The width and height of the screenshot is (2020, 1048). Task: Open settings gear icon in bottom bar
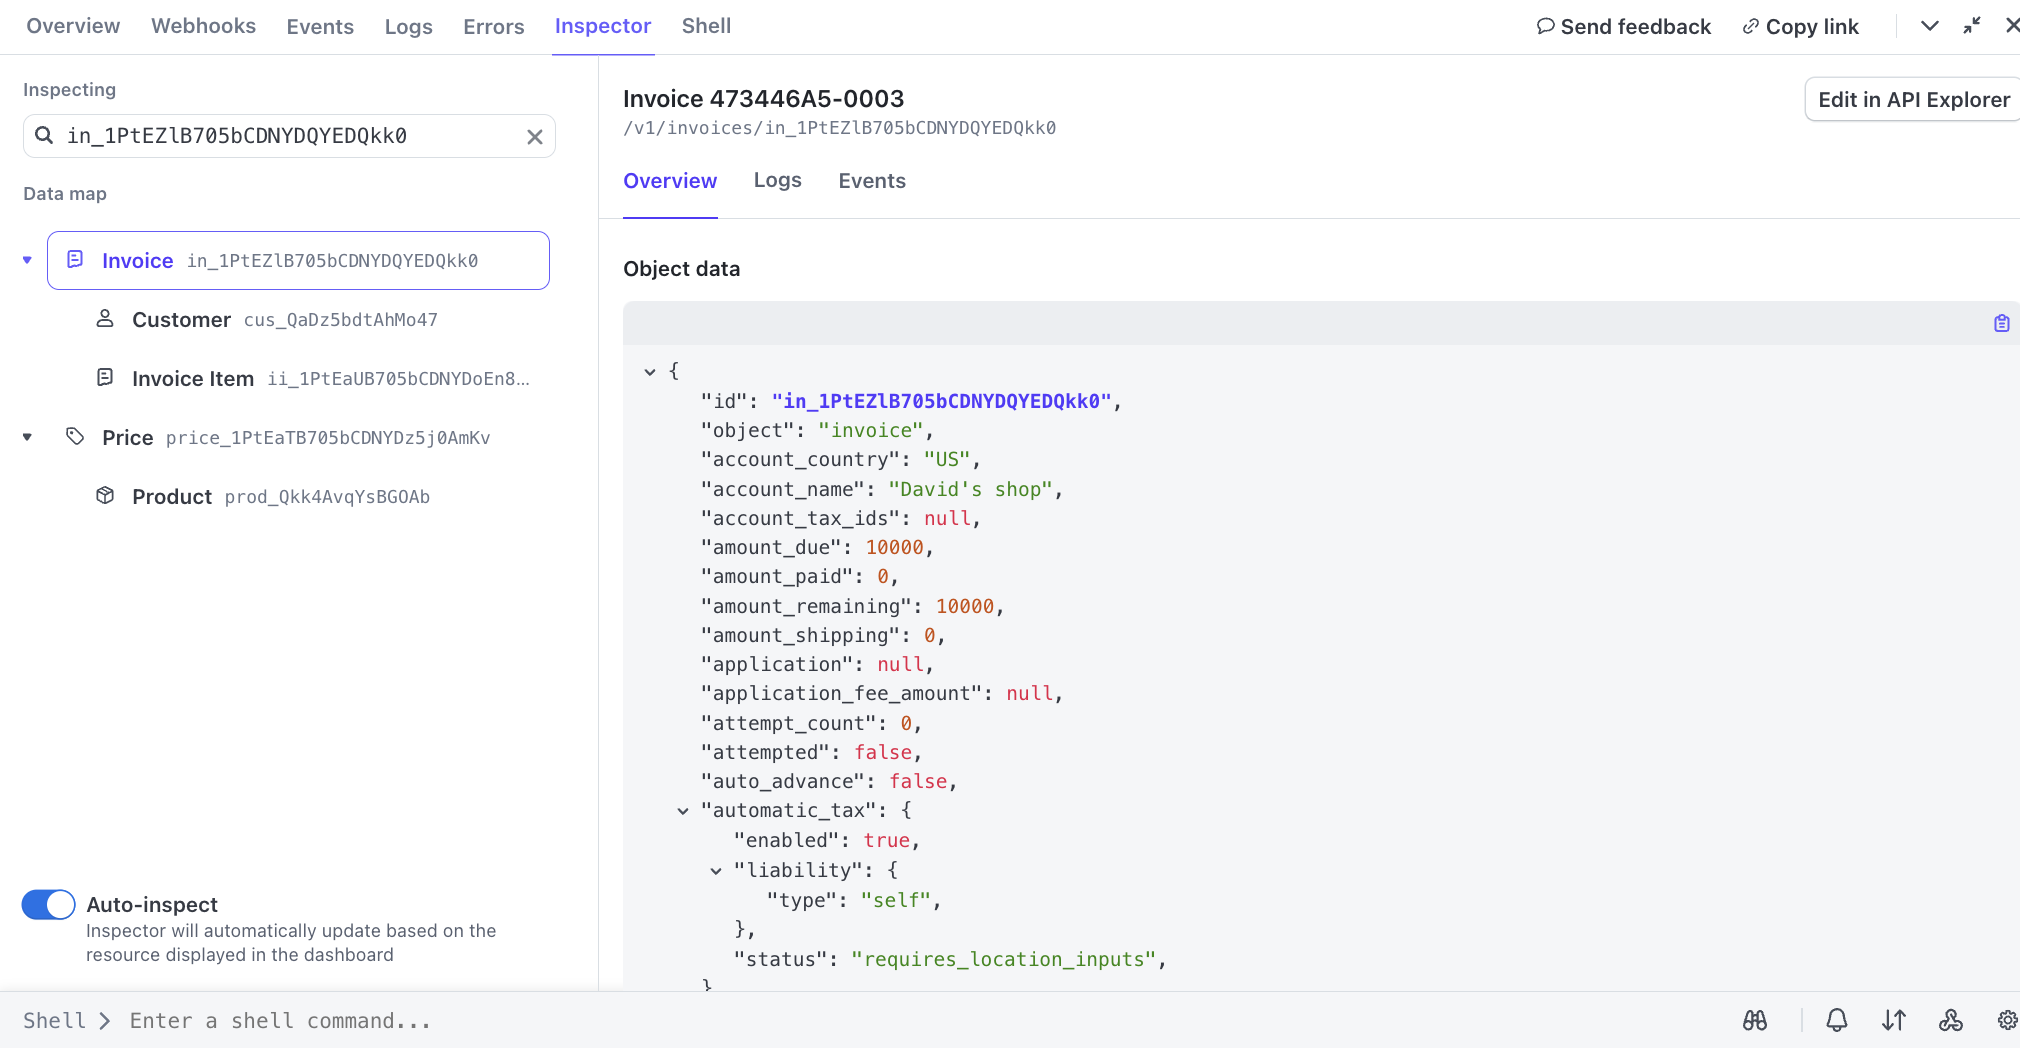pyautogui.click(x=2007, y=1020)
